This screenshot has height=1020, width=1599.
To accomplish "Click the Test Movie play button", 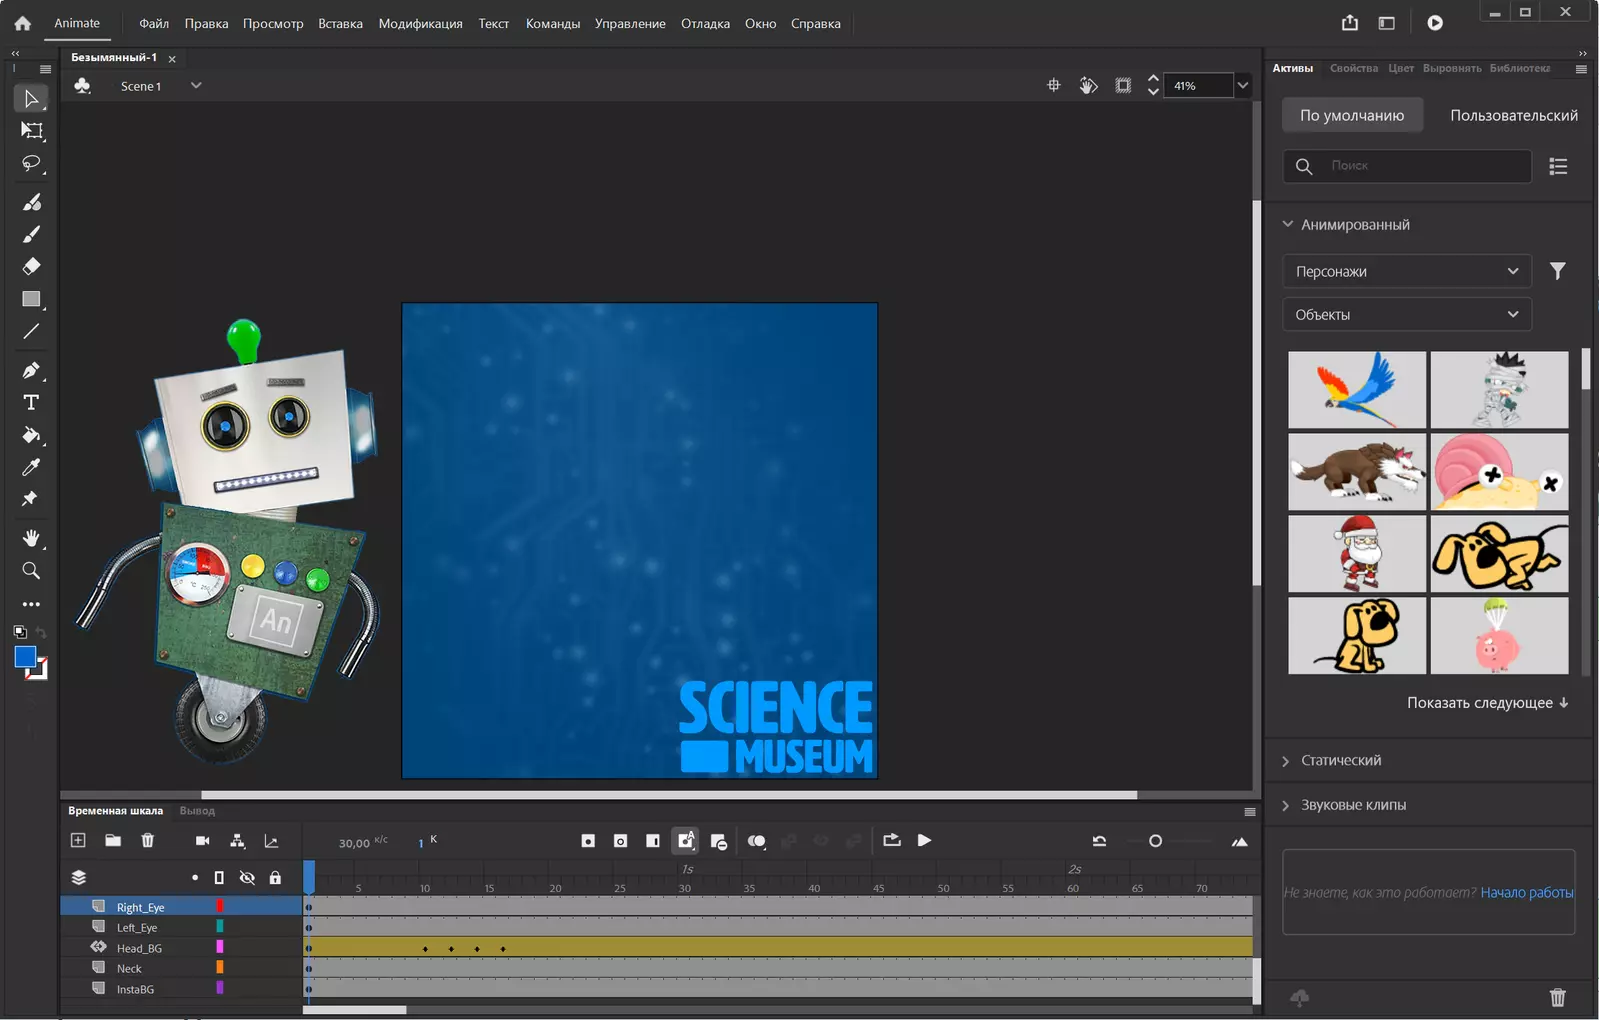I will point(1435,23).
